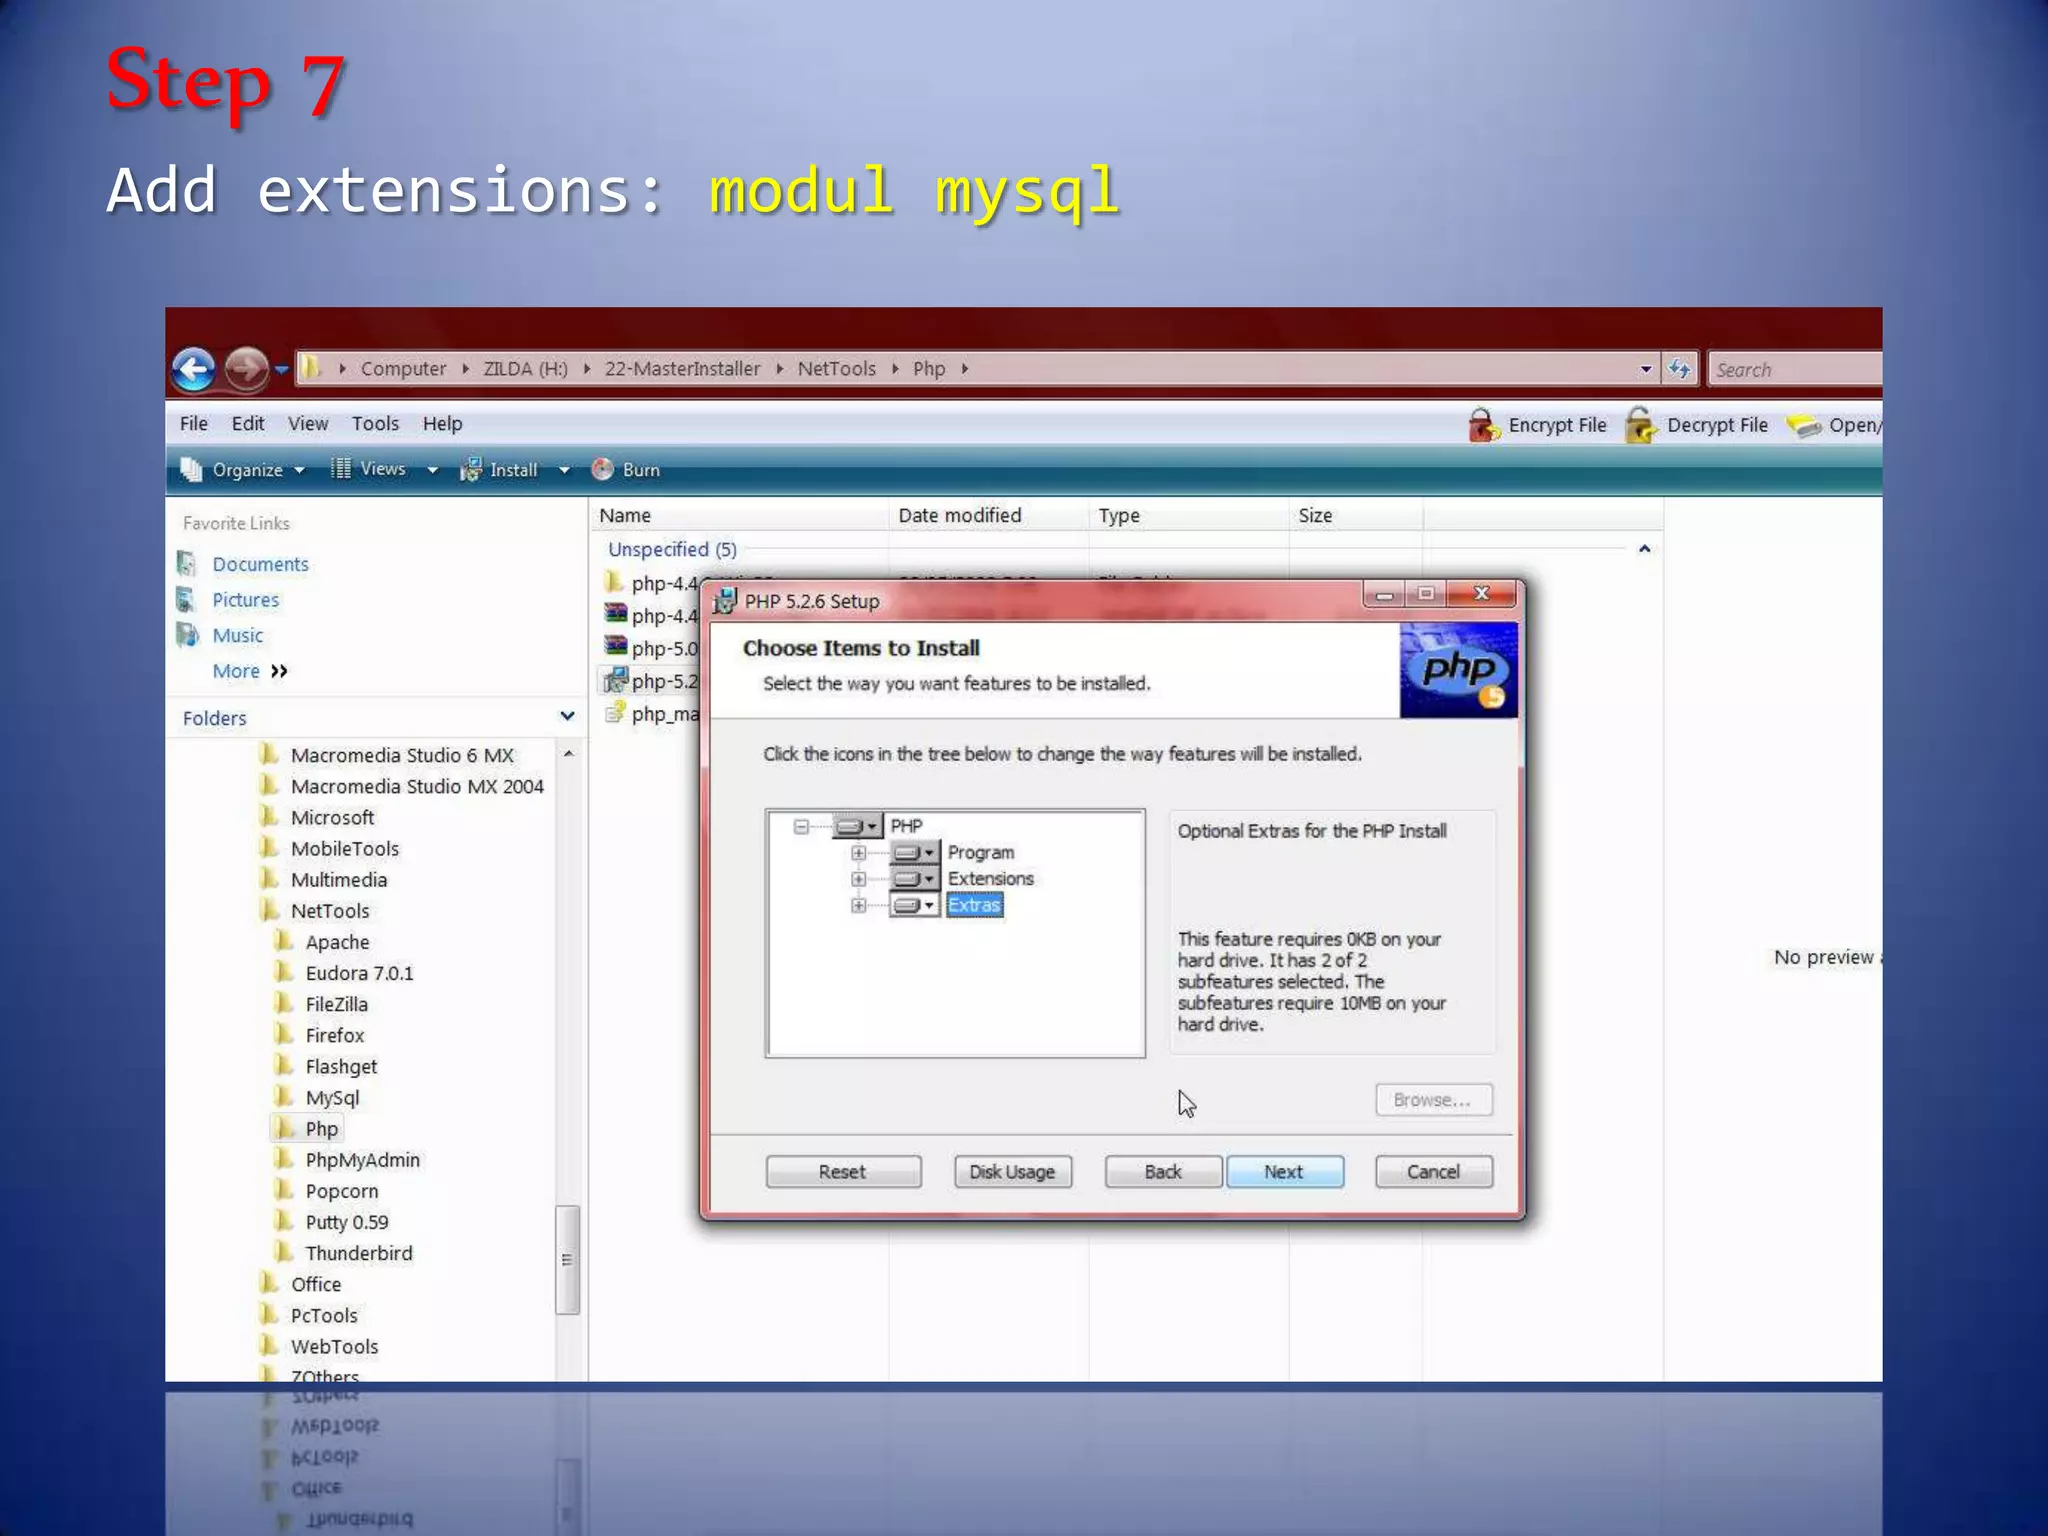Click 22-MasterInstaller in the address breadcrumb
The height and width of the screenshot is (1536, 2048).
(682, 369)
